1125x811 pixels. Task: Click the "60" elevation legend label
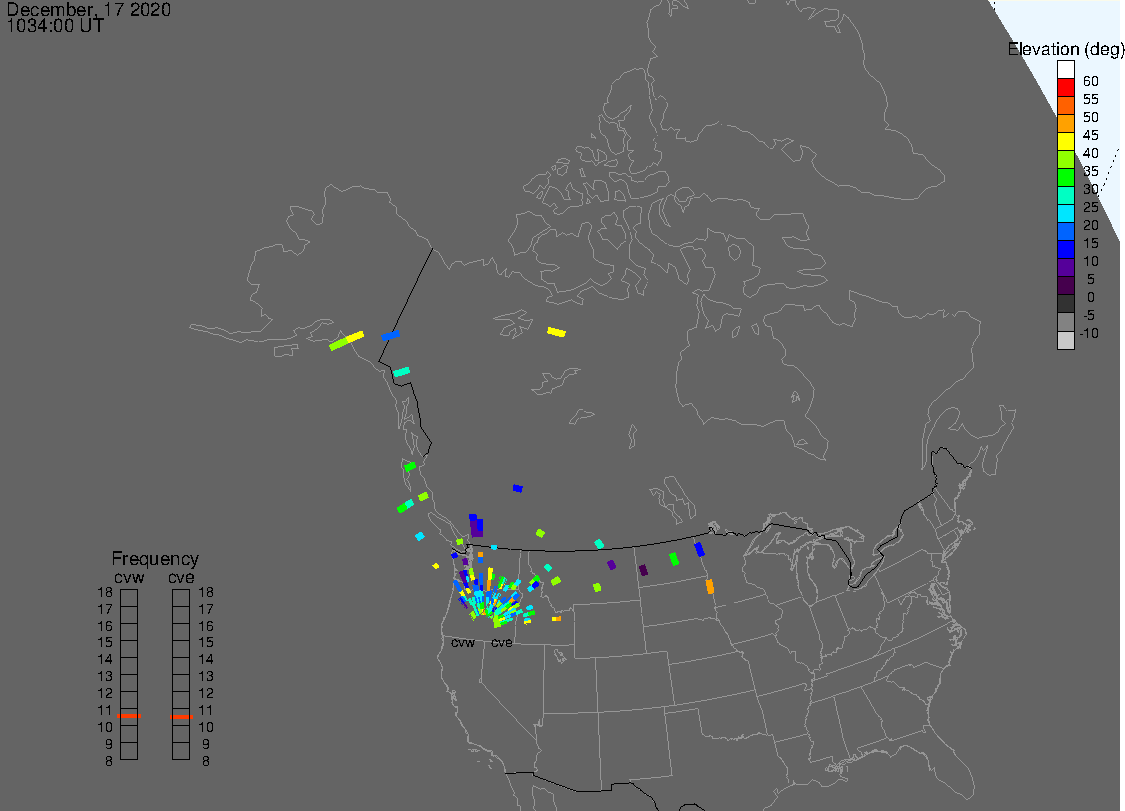tap(1091, 81)
